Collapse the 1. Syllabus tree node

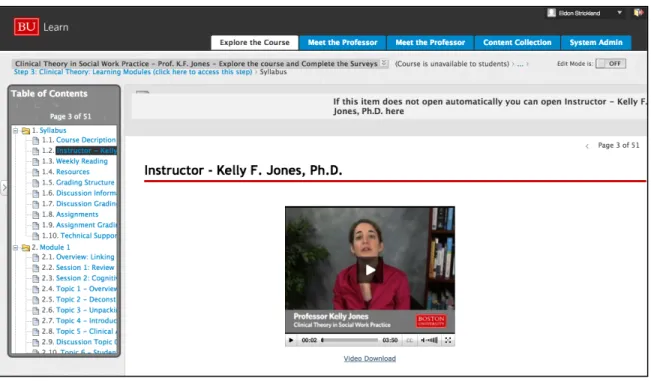point(16,131)
